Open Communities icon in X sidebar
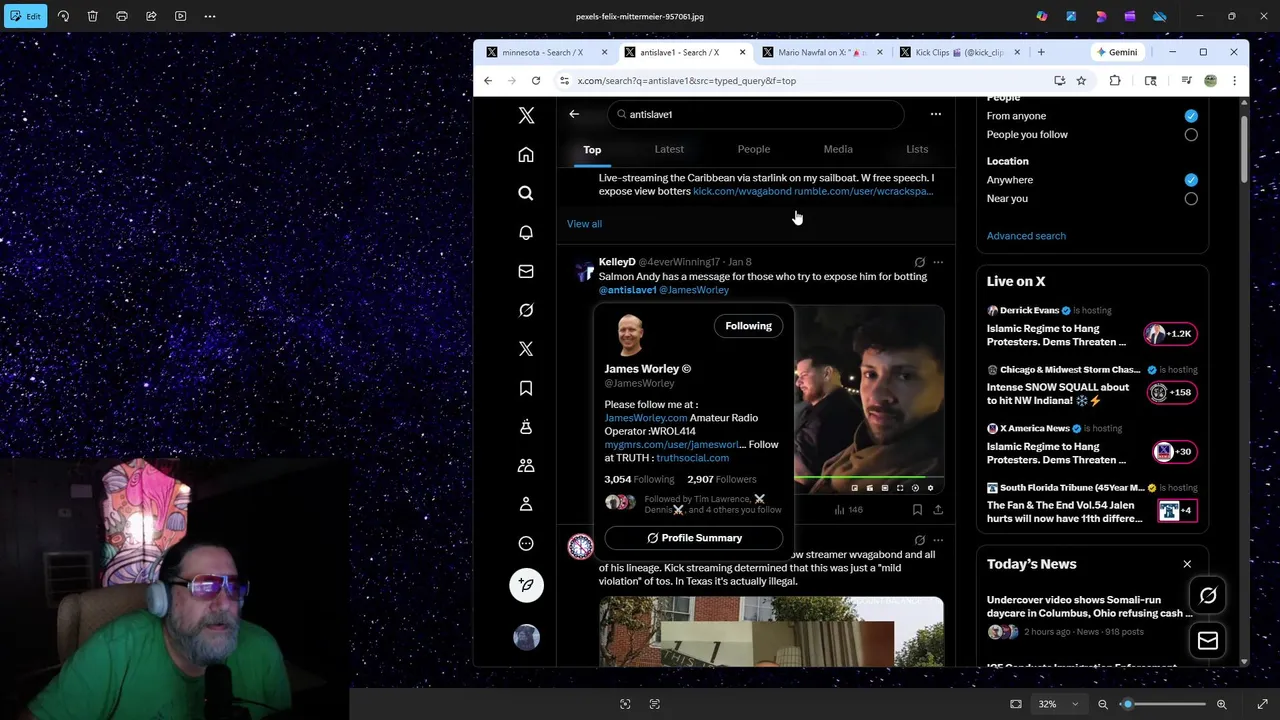 coord(526,466)
